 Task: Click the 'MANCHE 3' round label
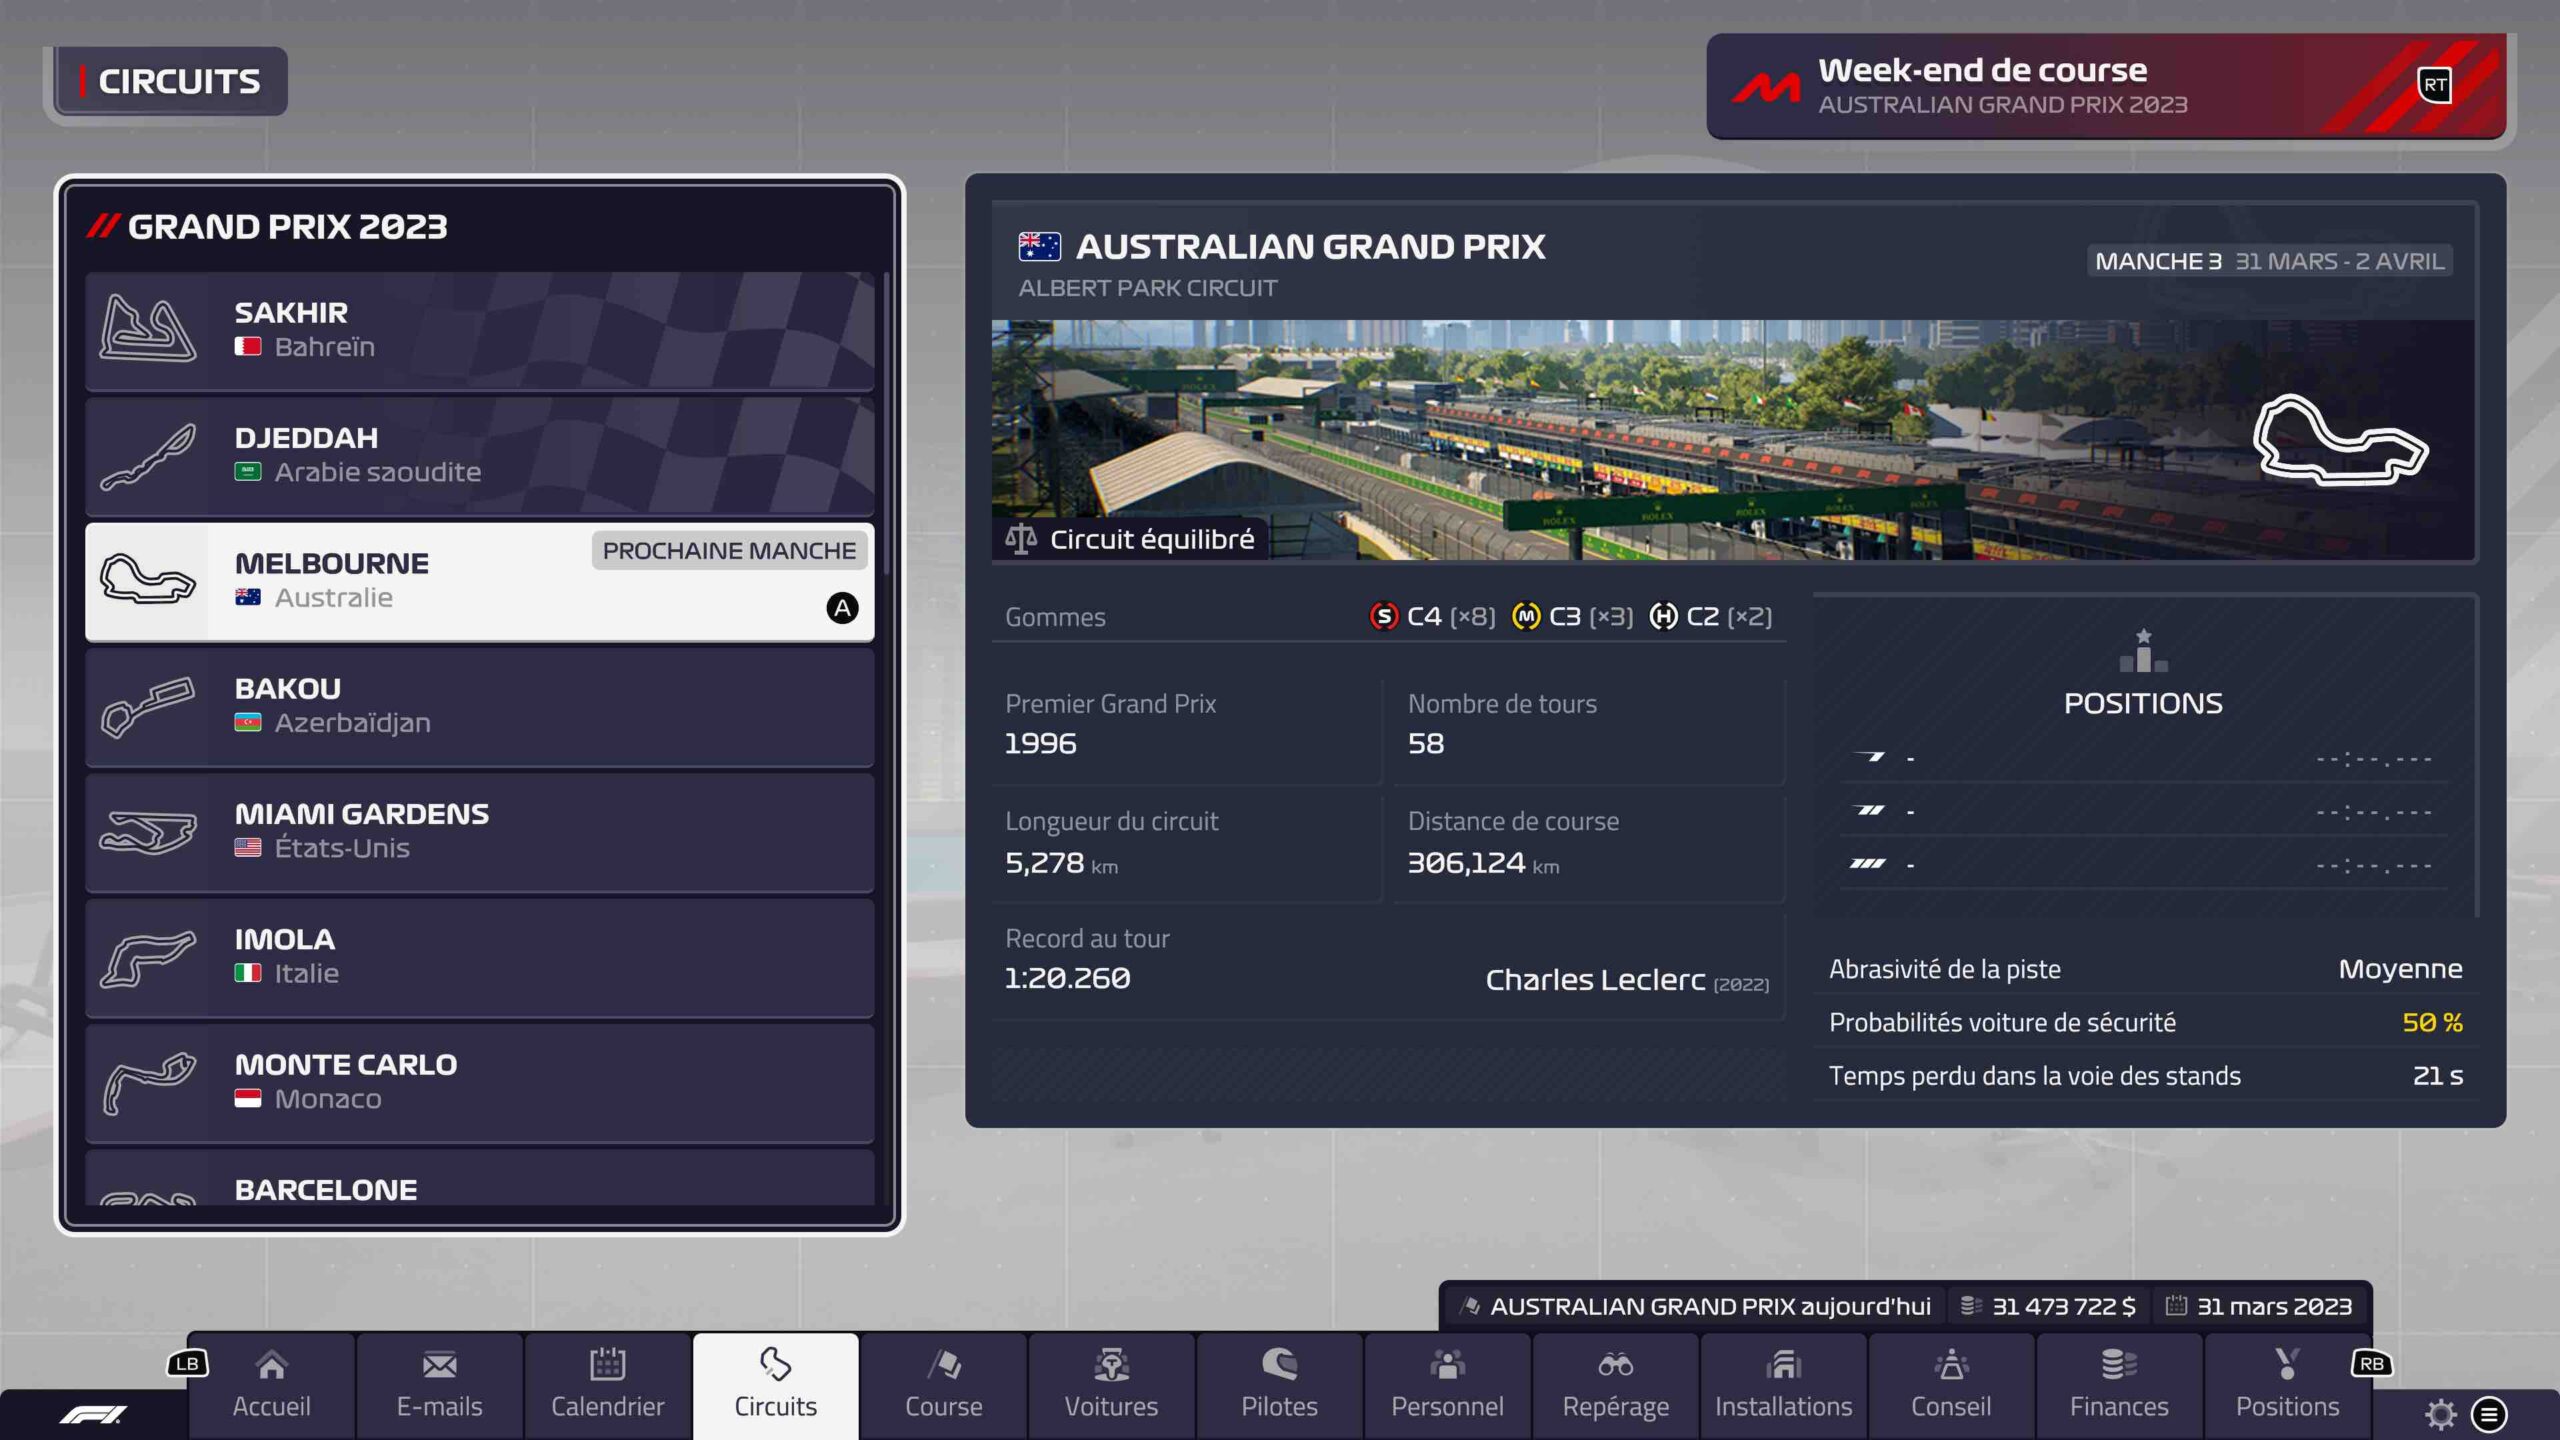(2158, 261)
